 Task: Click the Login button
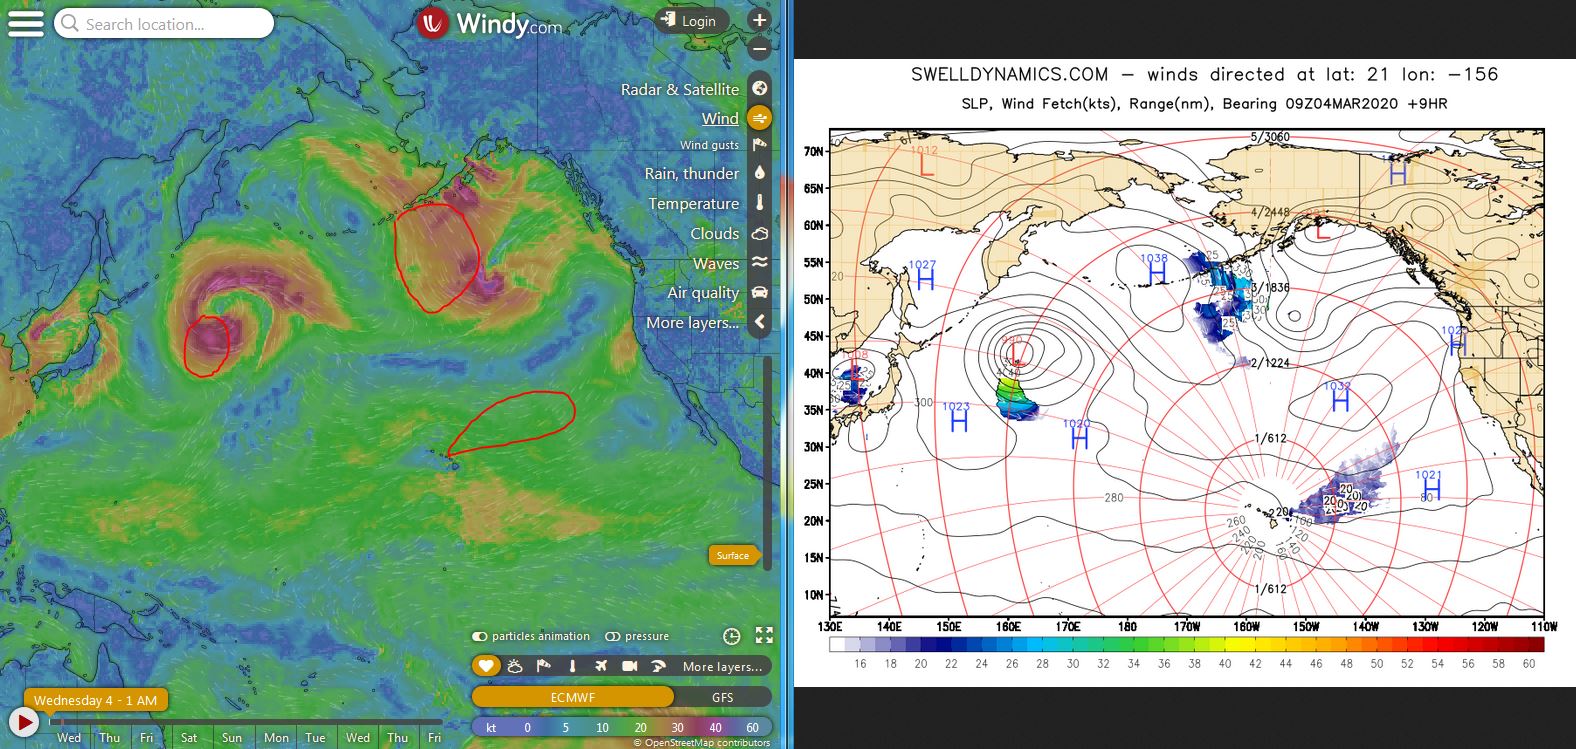pyautogui.click(x=689, y=21)
